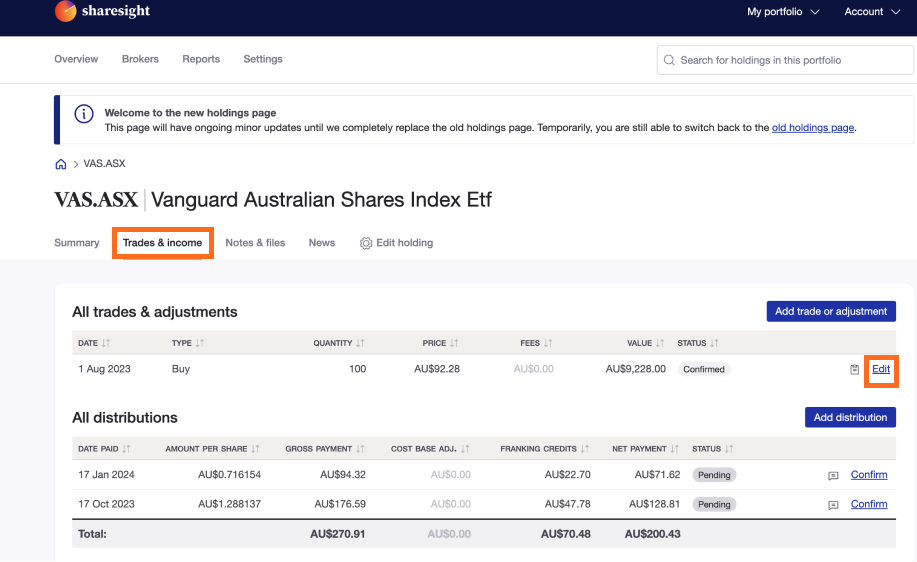Sort distributions by Cost Base Adj. arrows

pyautogui.click(x=466, y=449)
